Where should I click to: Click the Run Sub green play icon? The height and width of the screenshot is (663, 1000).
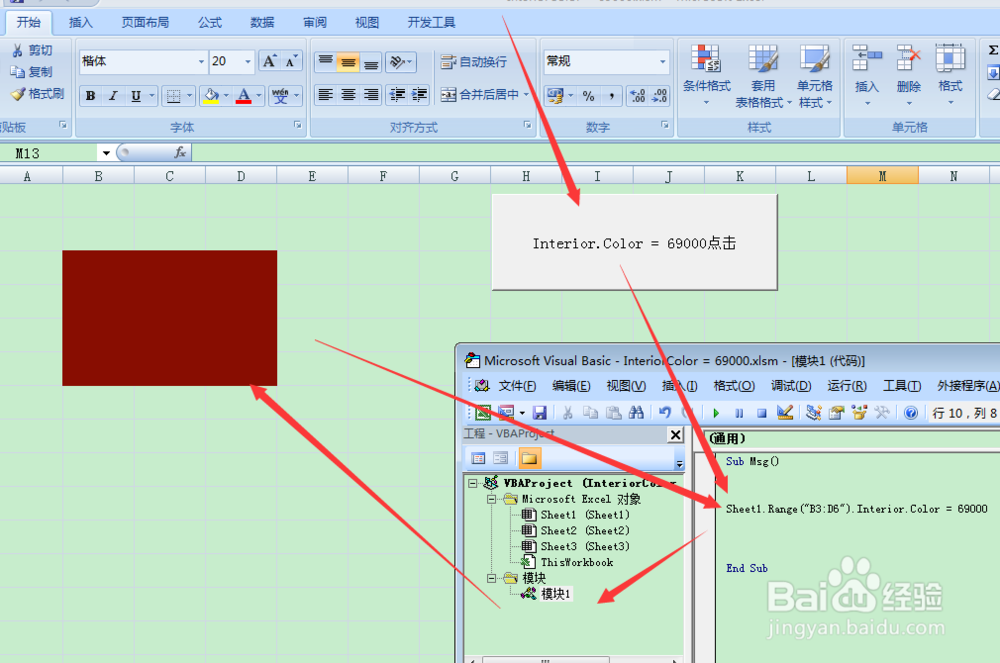pos(716,413)
